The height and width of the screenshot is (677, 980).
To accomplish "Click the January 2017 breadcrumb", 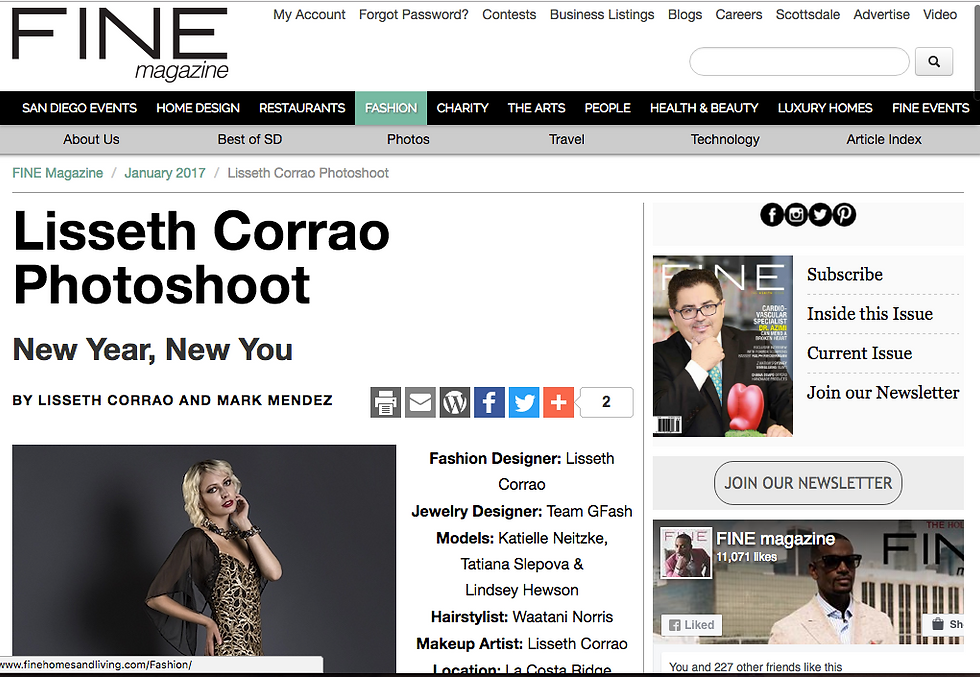I will click(x=165, y=173).
